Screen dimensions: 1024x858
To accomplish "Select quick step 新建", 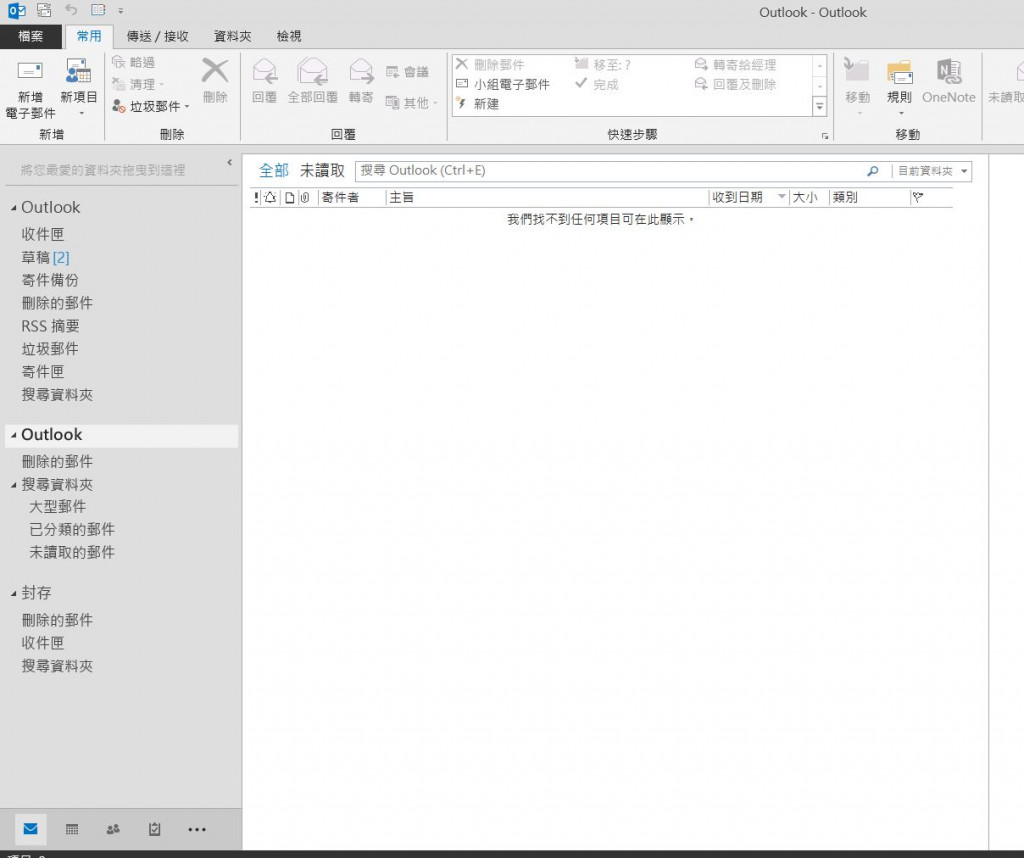I will (477, 104).
